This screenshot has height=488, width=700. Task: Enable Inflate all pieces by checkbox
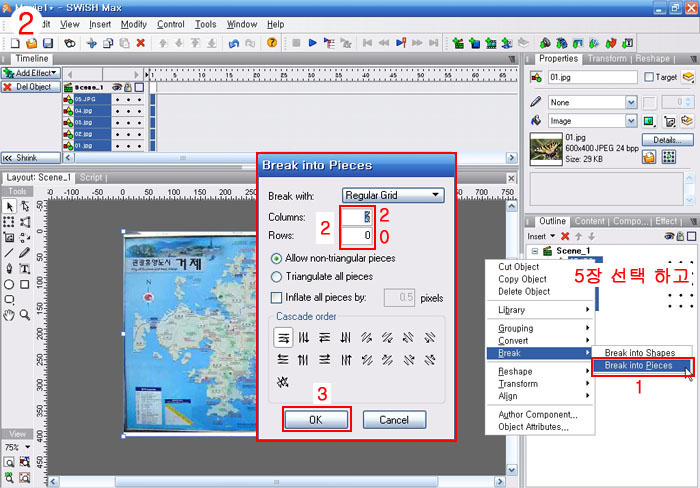coord(276,297)
